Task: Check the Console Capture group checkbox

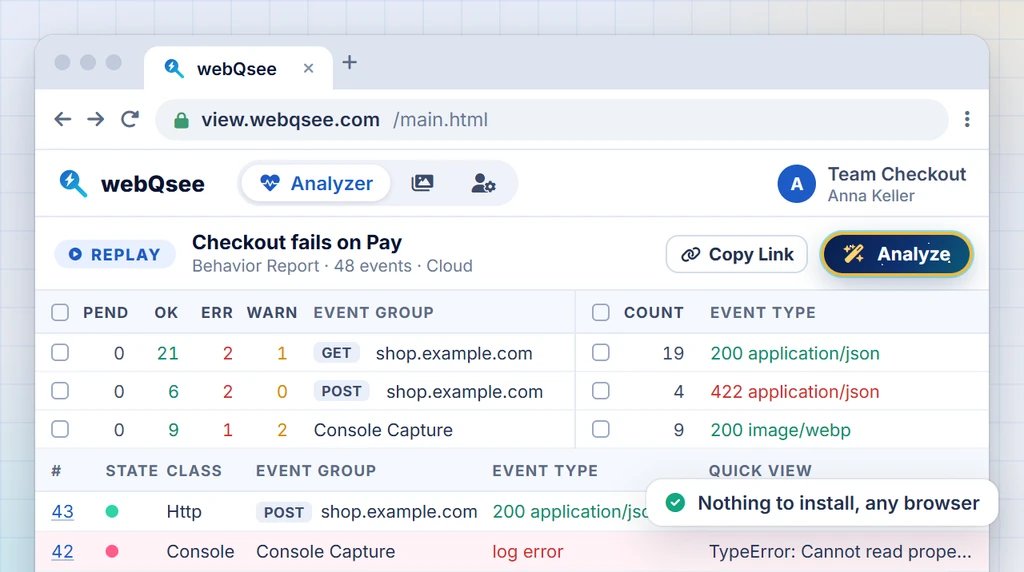Action: (x=60, y=430)
